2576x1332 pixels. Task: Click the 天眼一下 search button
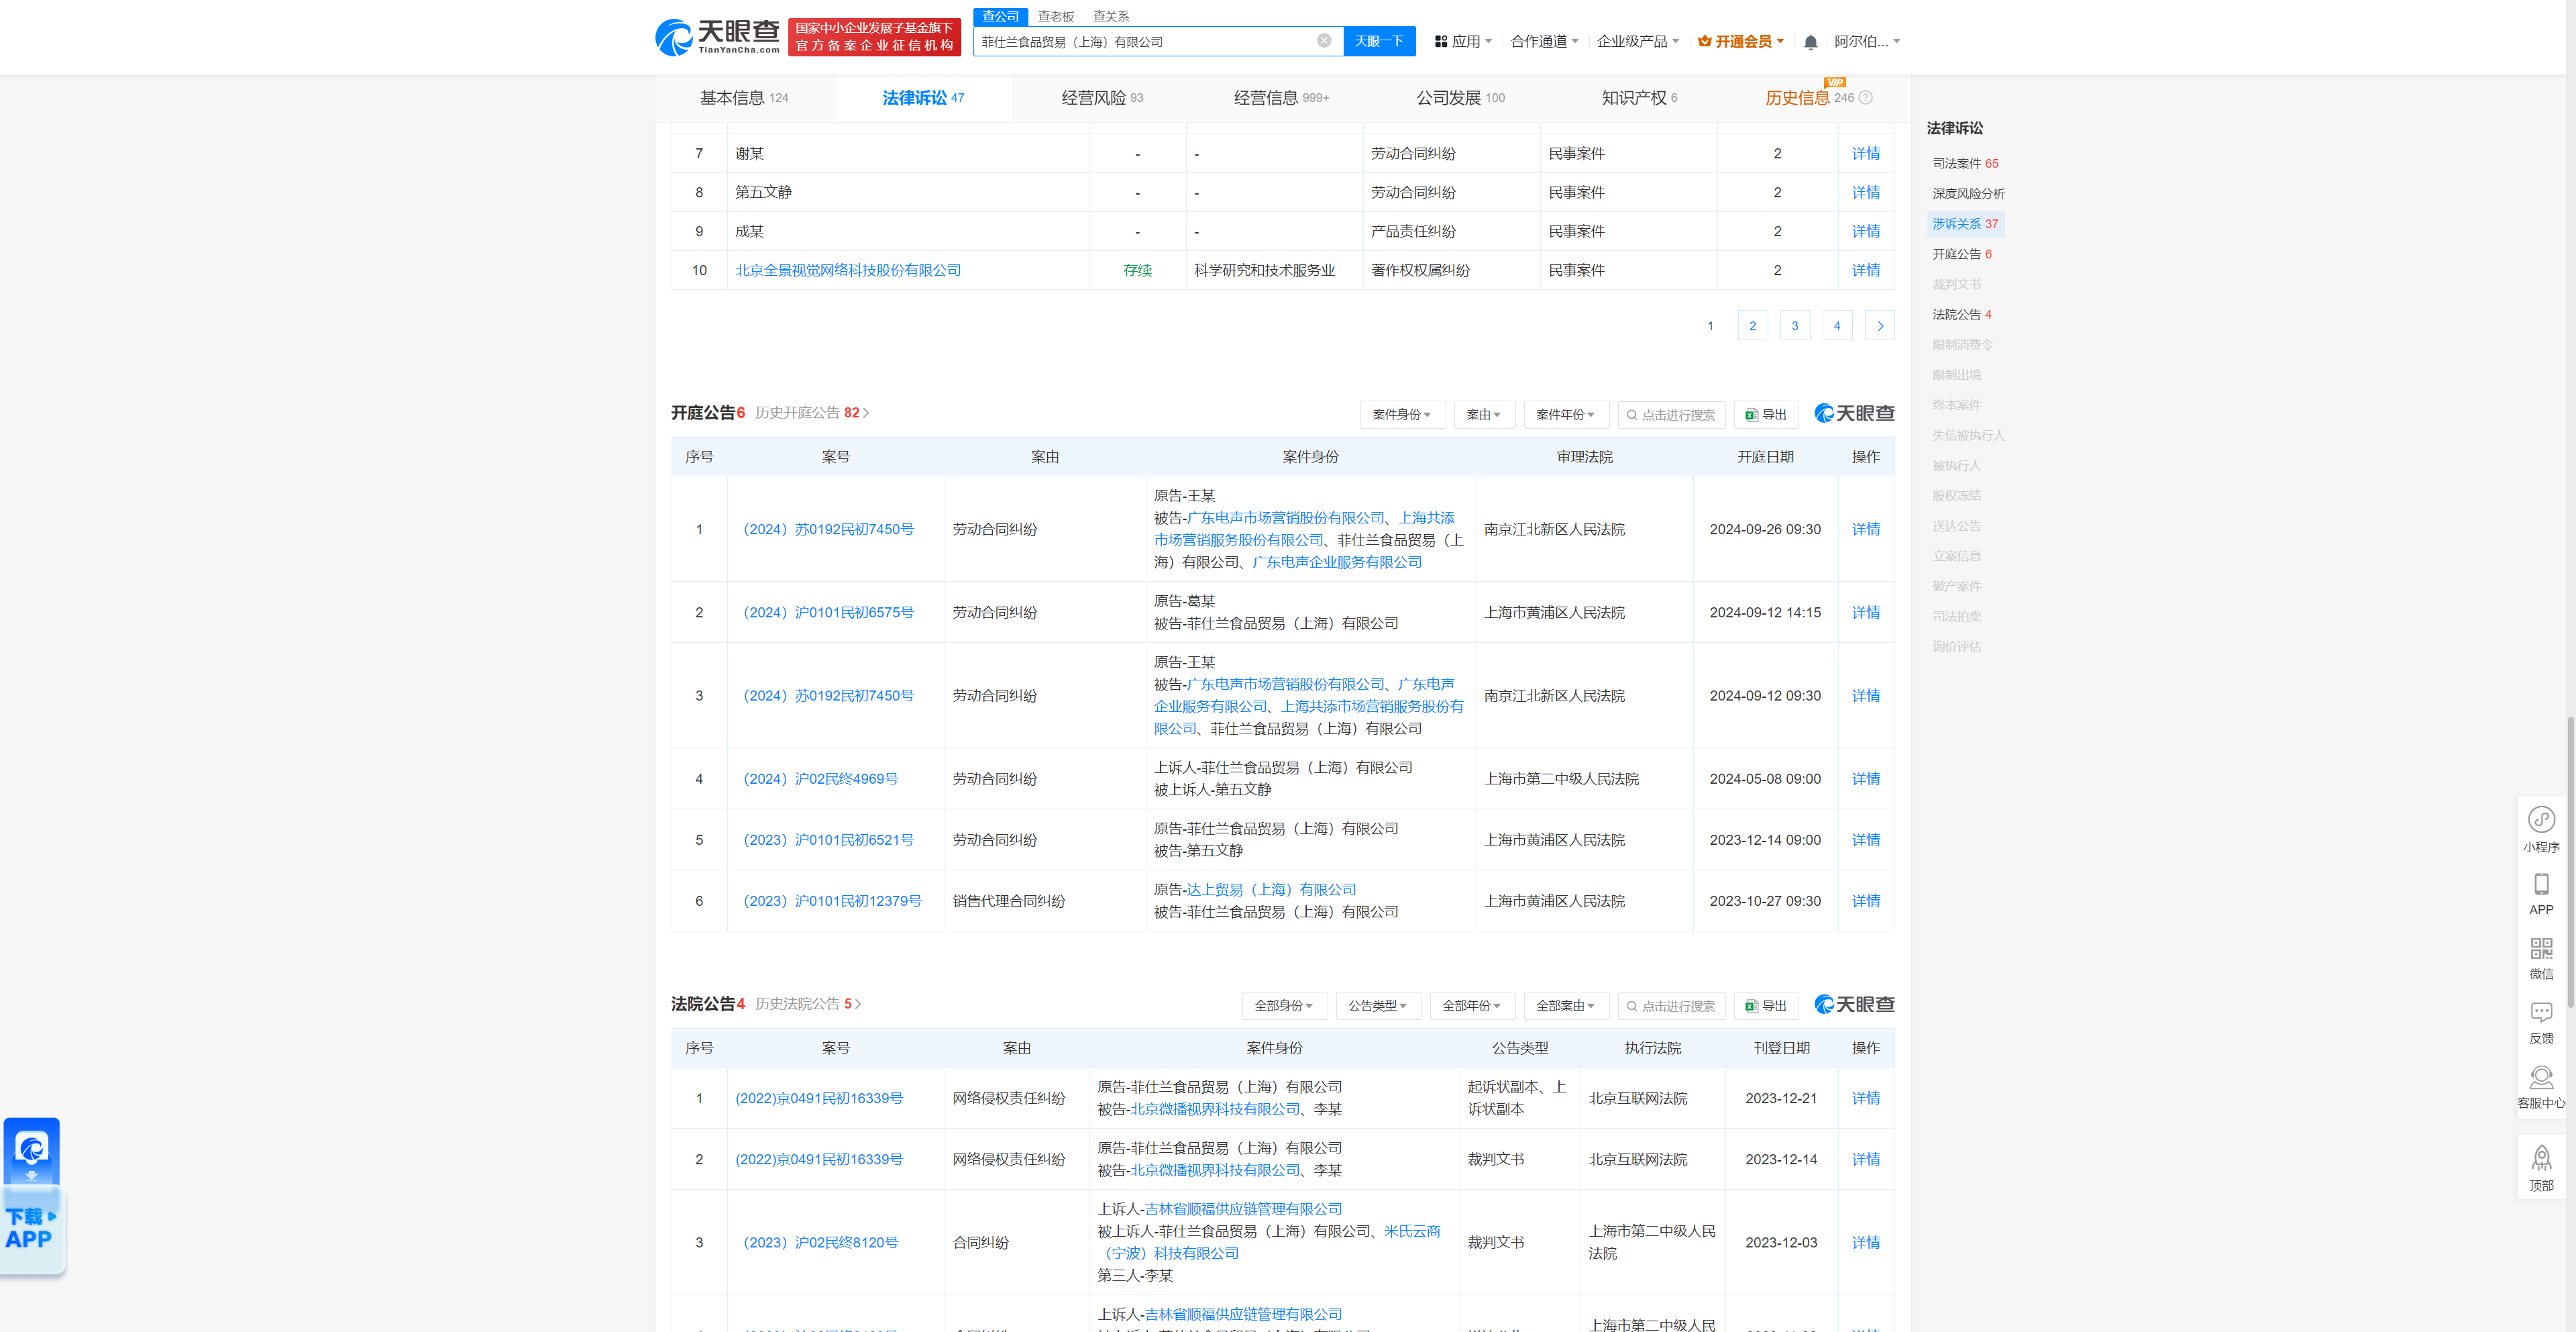tap(1379, 41)
